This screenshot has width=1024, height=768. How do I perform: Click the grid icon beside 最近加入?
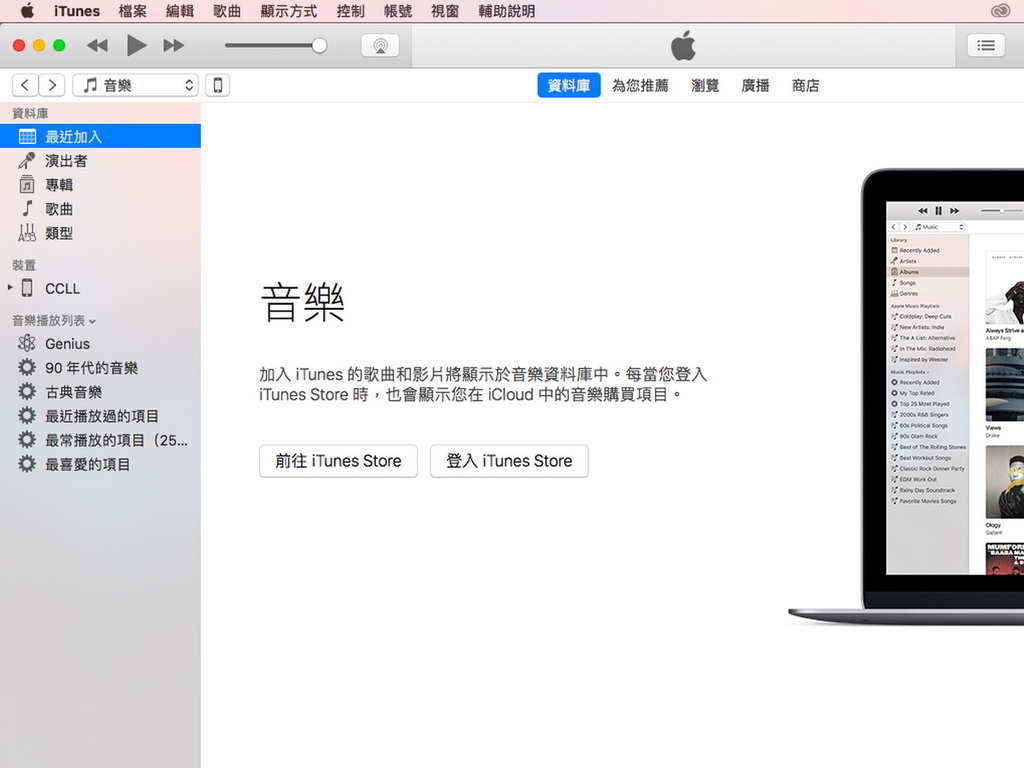[27, 136]
